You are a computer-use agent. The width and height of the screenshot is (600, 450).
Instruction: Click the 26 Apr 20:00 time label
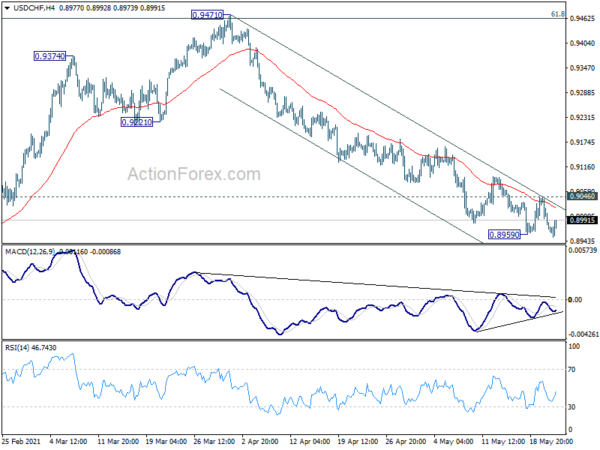(406, 442)
